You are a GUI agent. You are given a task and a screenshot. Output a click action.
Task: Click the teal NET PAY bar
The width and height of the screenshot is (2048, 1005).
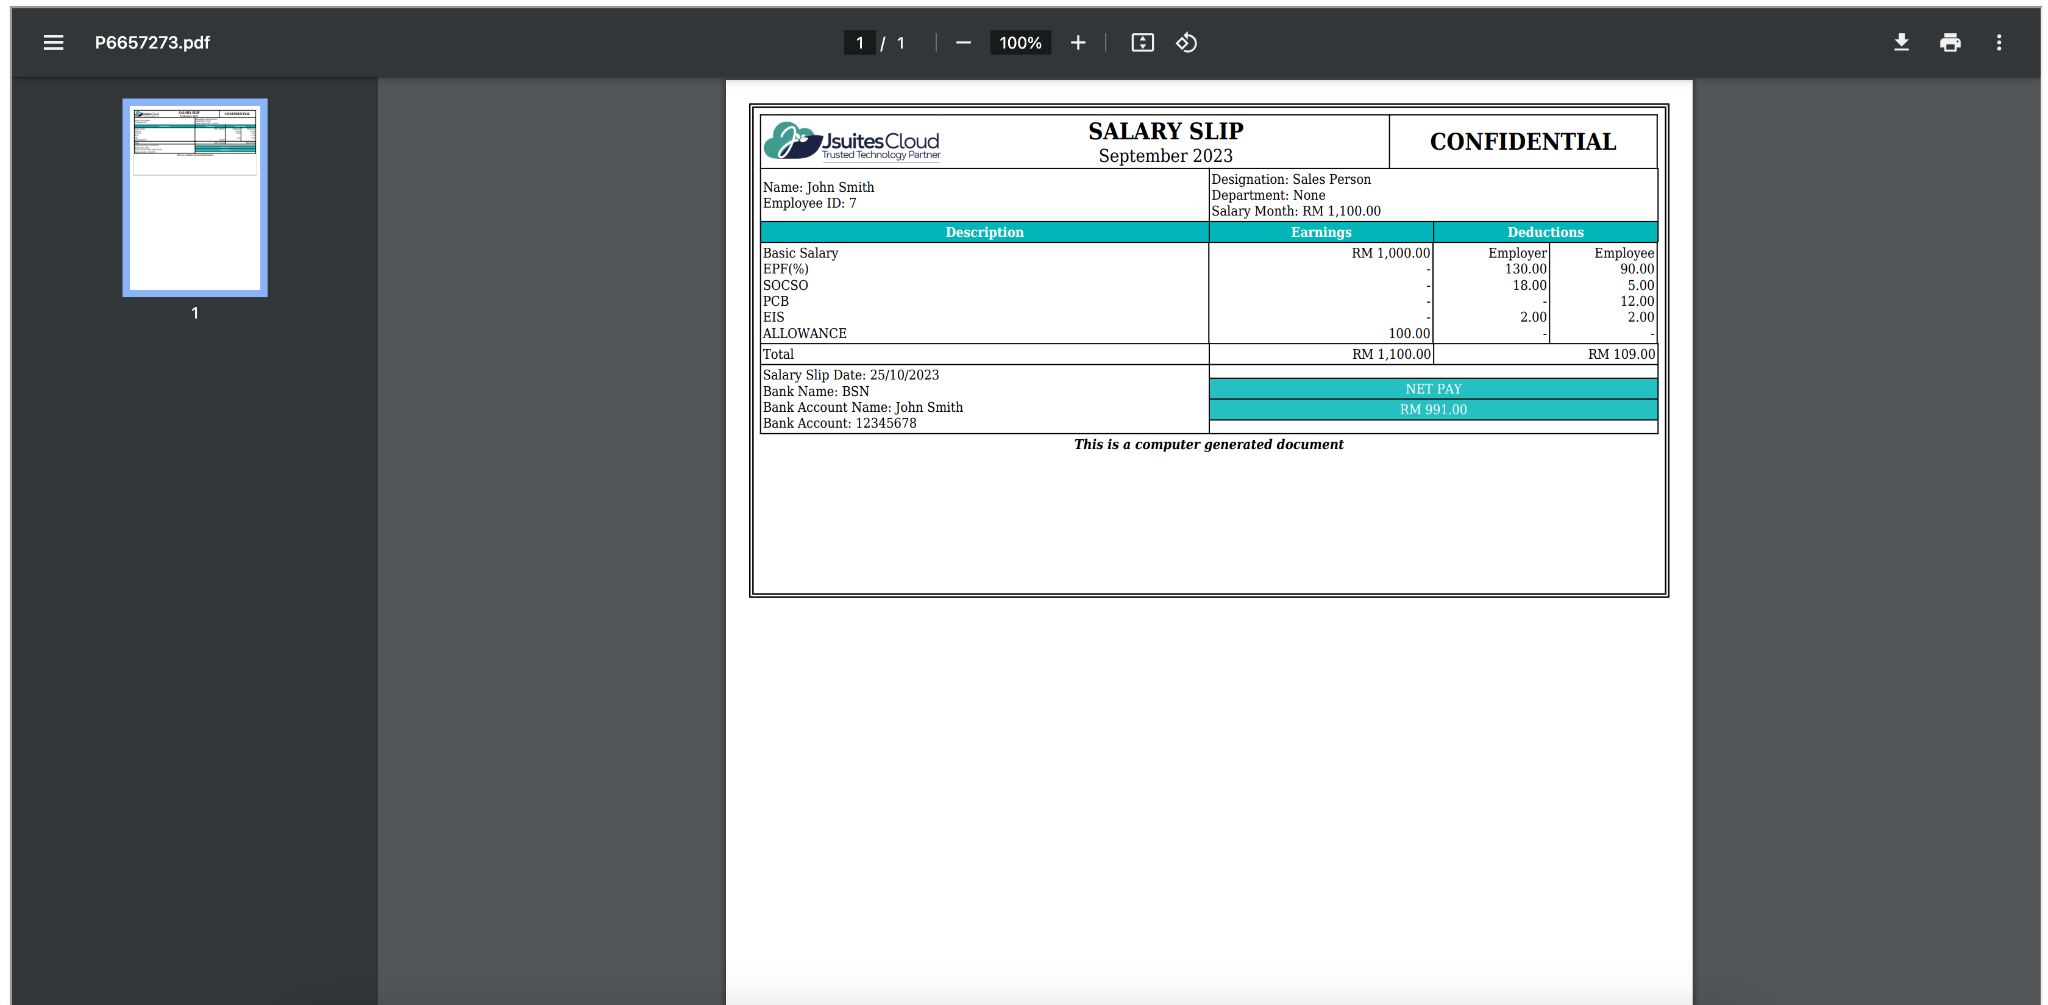(x=1433, y=389)
